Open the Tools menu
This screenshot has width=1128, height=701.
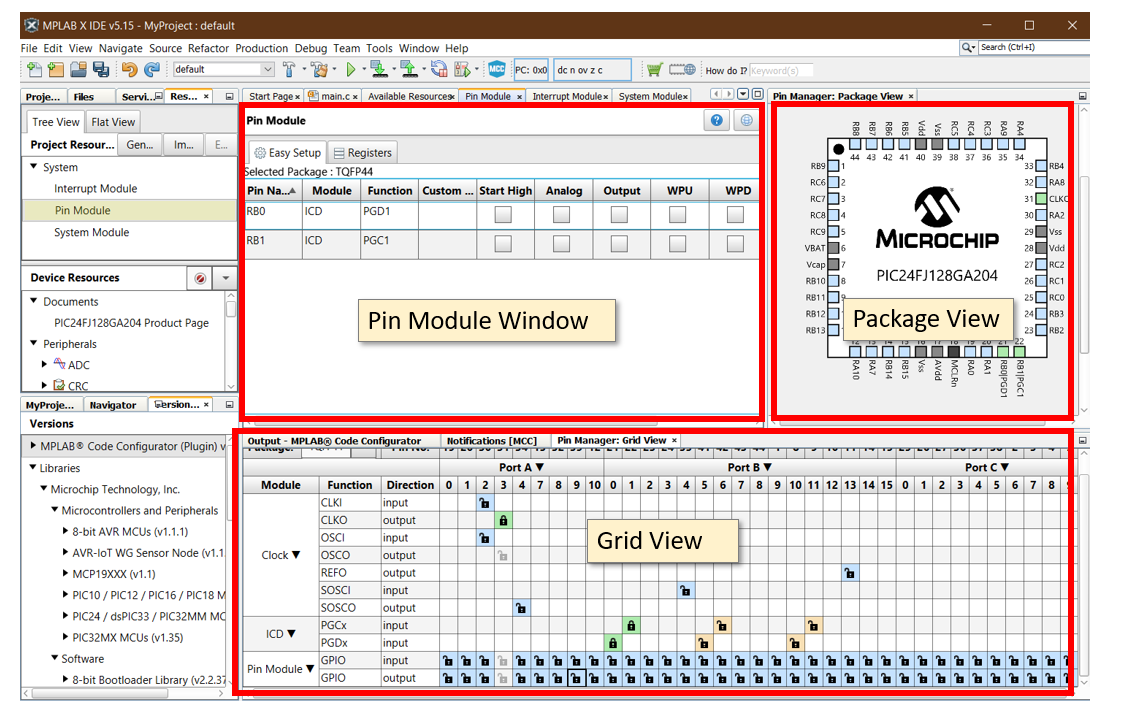point(379,48)
